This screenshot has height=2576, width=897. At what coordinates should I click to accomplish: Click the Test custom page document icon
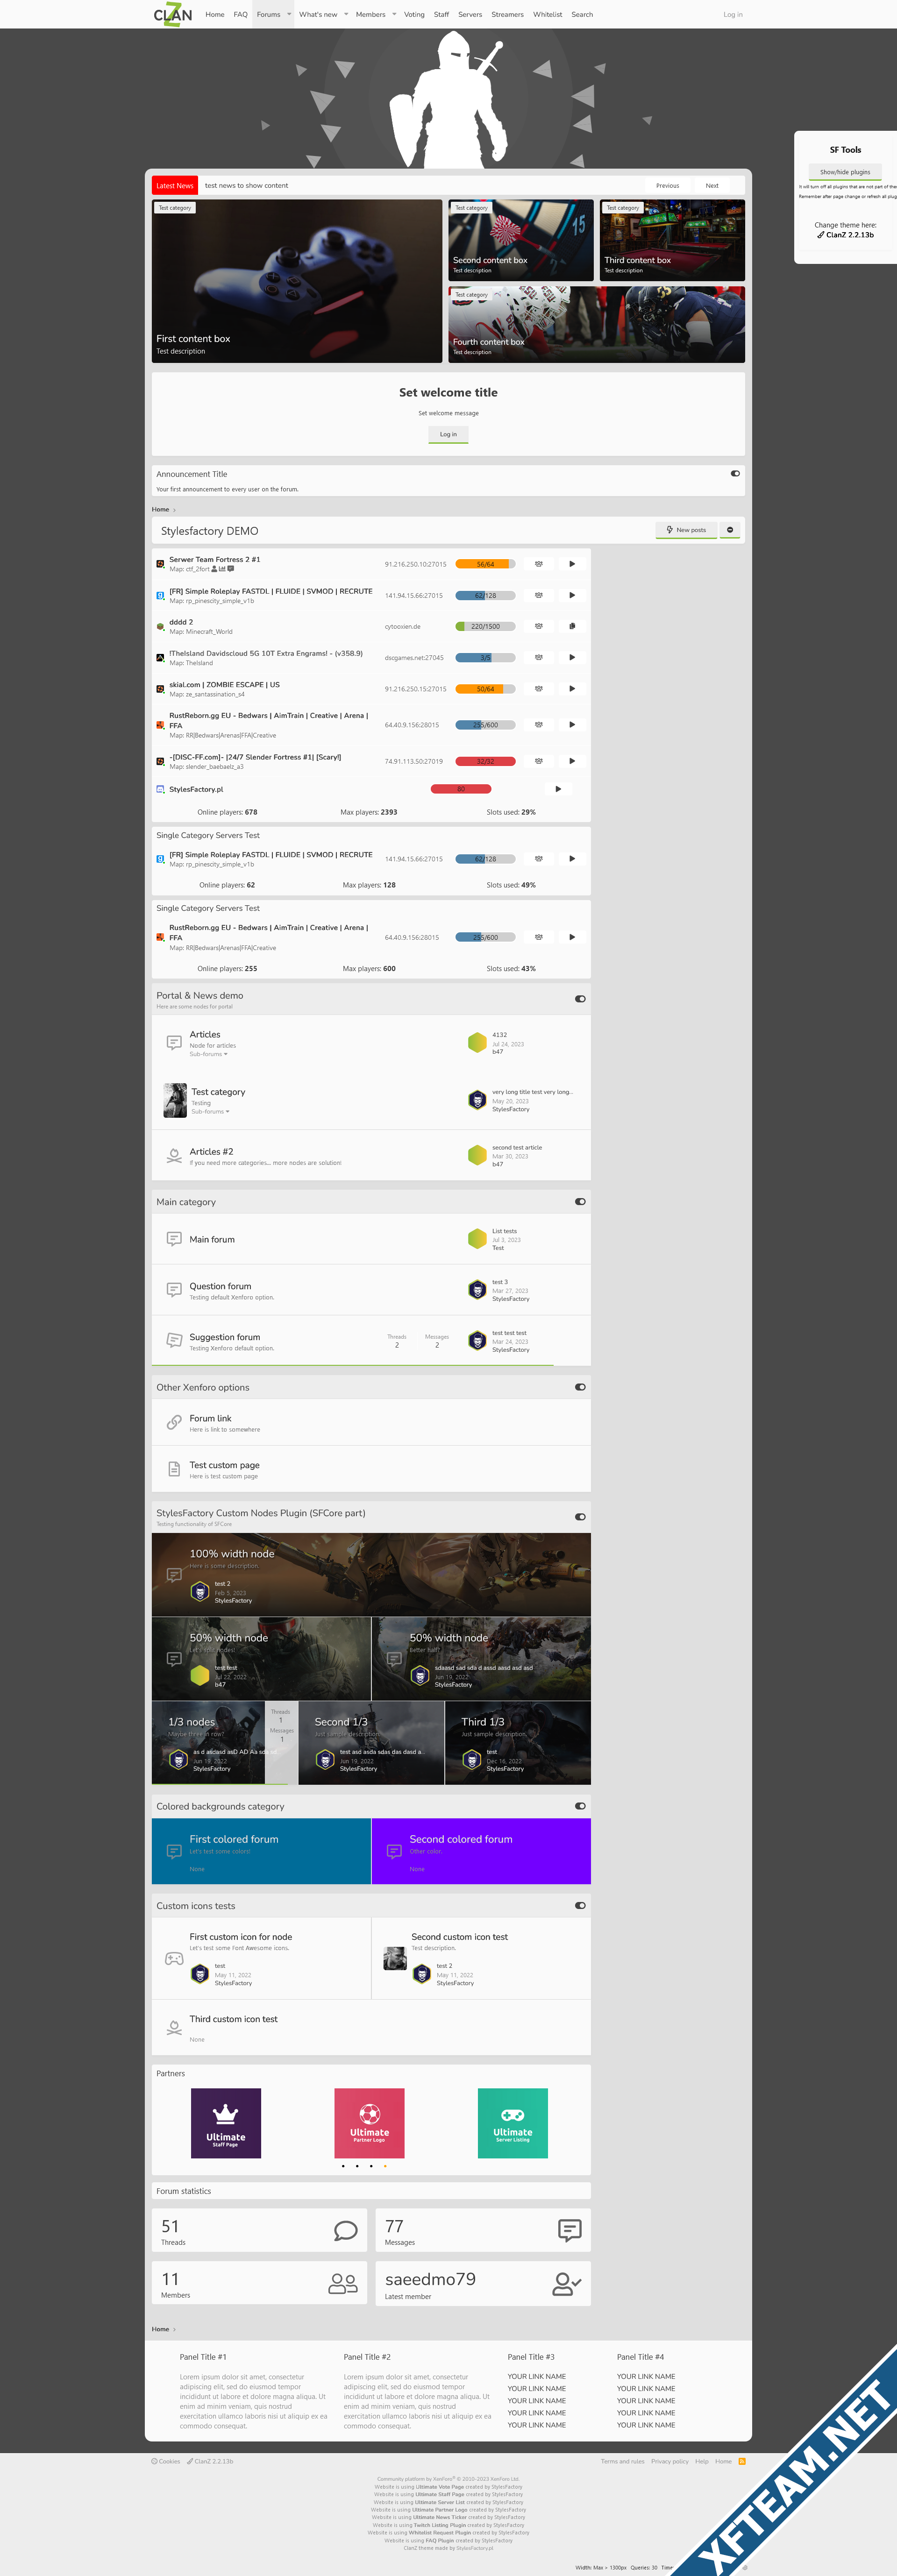[174, 1469]
